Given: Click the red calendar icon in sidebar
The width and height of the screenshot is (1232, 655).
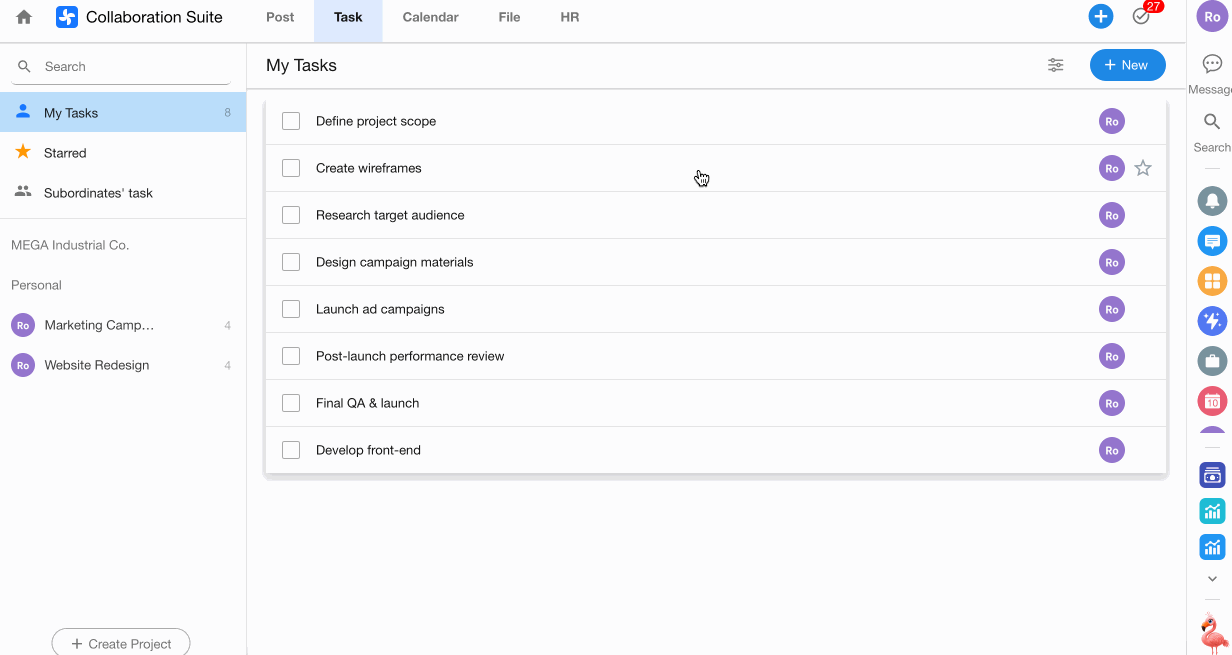Looking at the screenshot, I should click(1212, 401).
